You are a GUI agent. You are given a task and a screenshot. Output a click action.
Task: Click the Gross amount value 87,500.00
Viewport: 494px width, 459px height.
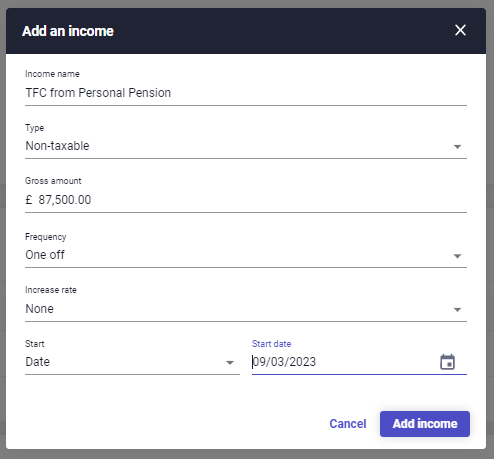(x=65, y=200)
